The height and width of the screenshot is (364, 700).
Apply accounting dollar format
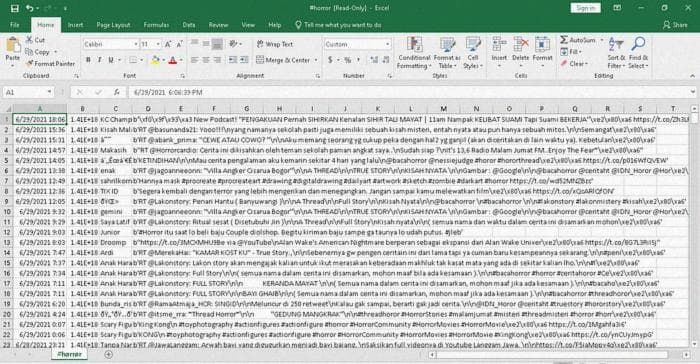pos(330,60)
